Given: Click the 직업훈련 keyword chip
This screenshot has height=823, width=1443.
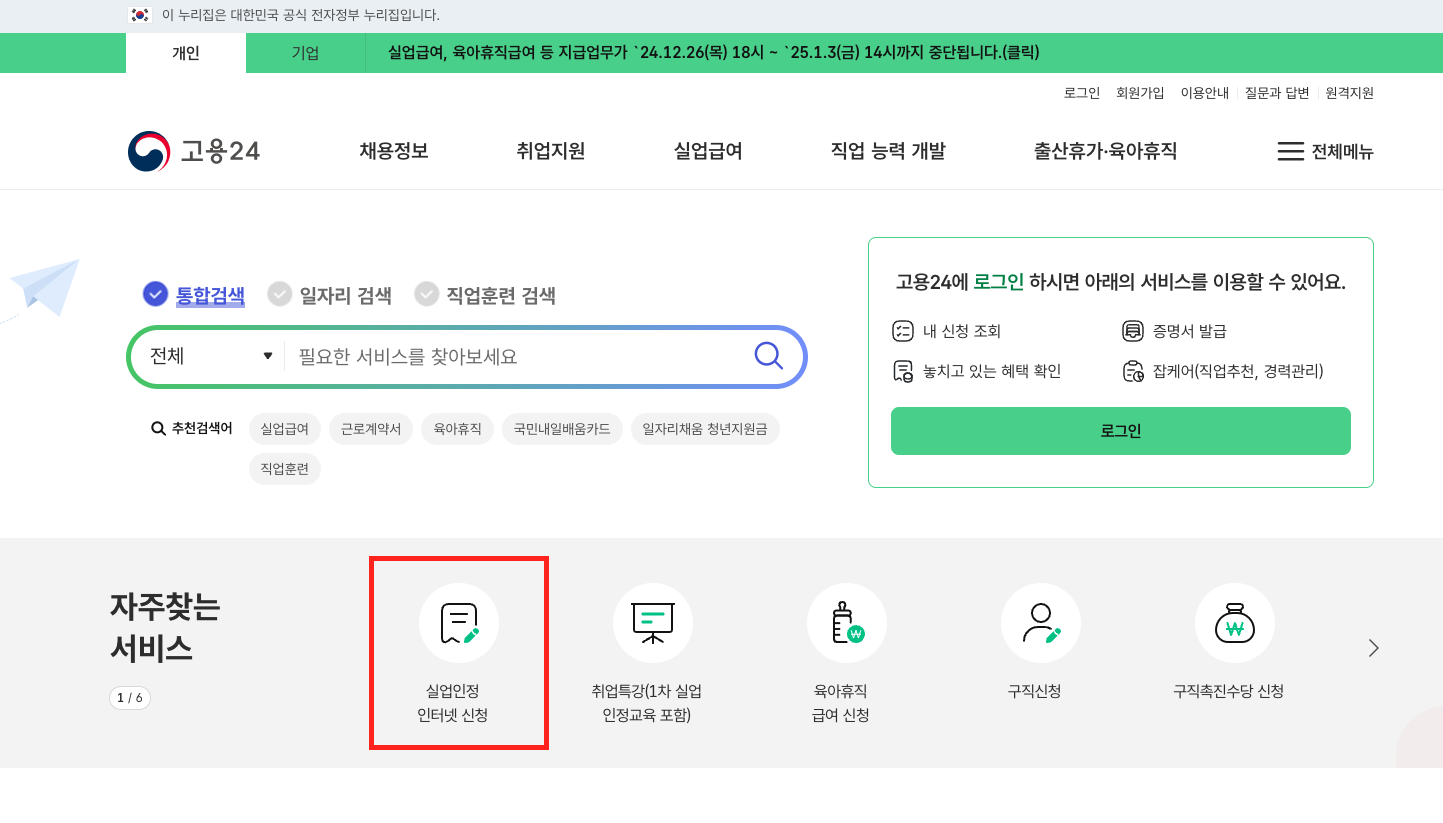Looking at the screenshot, I should pyautogui.click(x=285, y=469).
